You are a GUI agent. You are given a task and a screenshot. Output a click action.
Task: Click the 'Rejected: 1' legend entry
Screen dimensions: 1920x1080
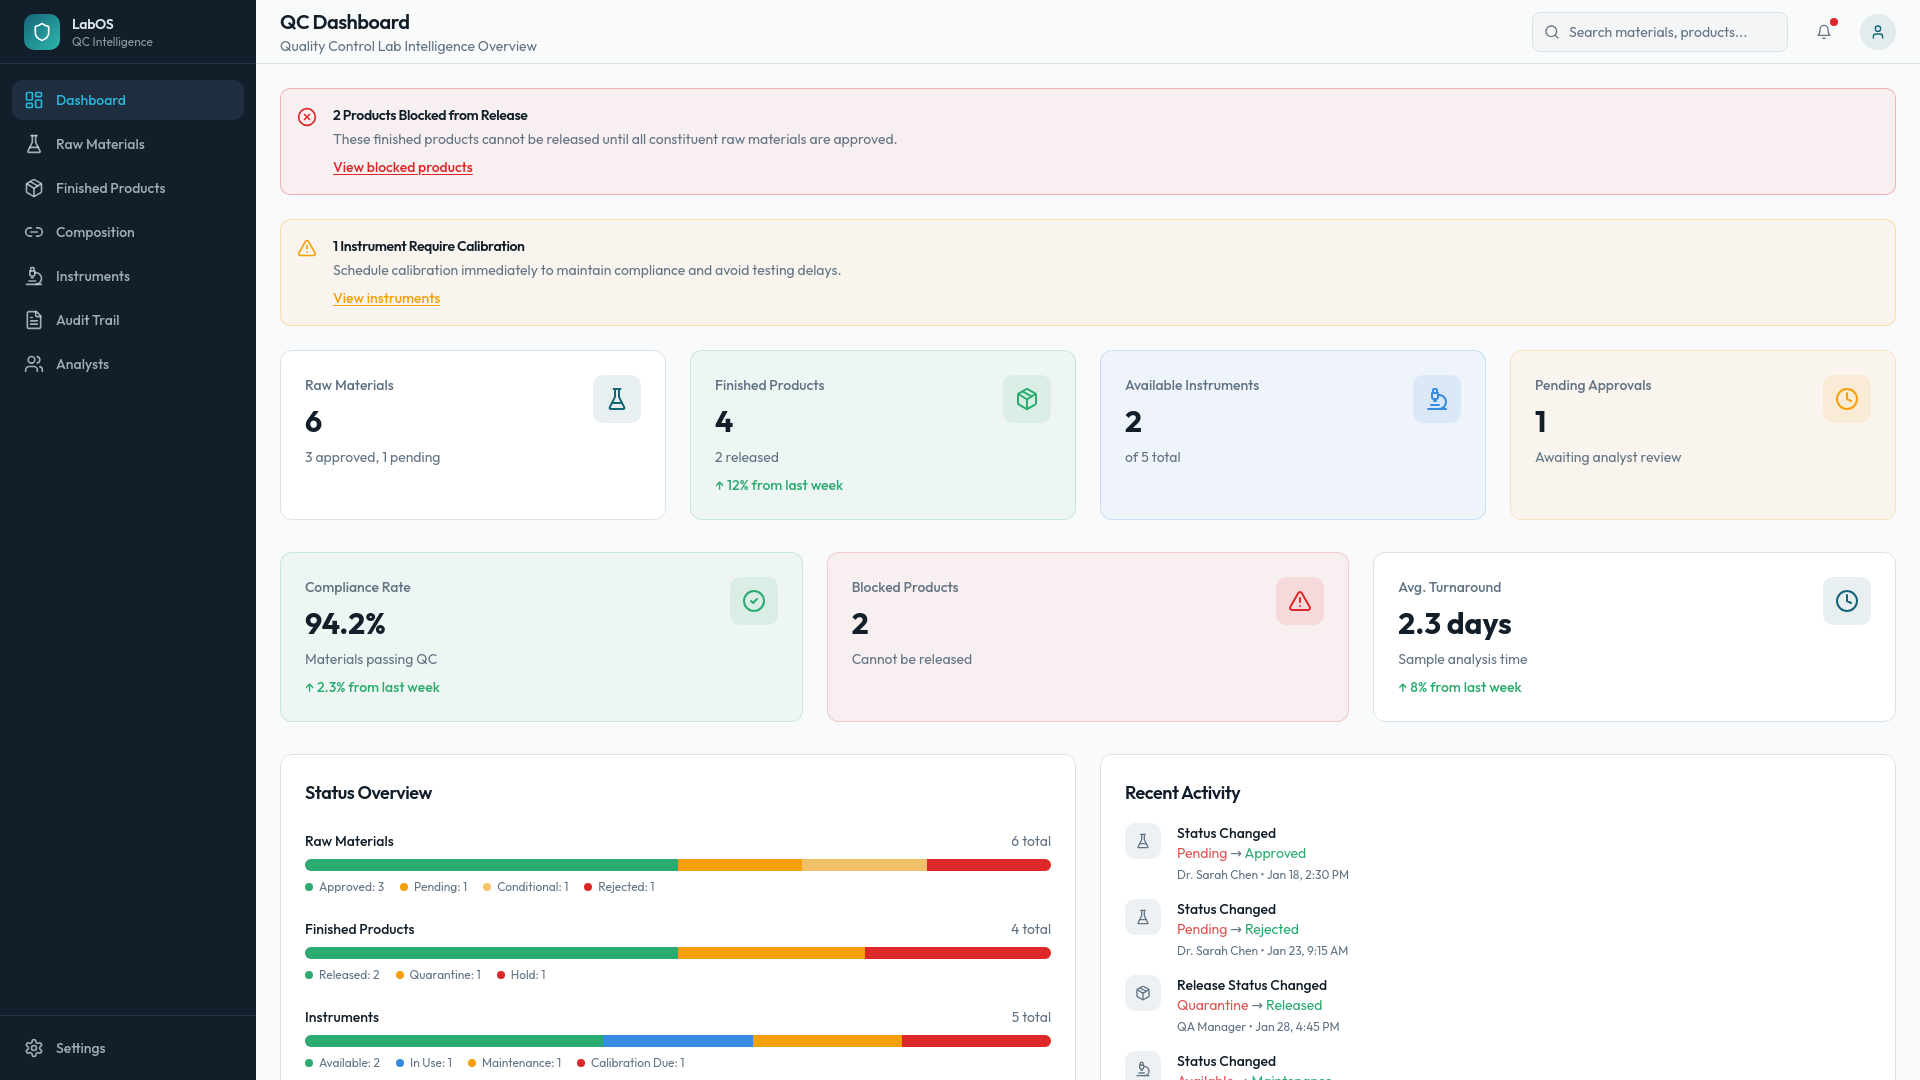(x=620, y=887)
